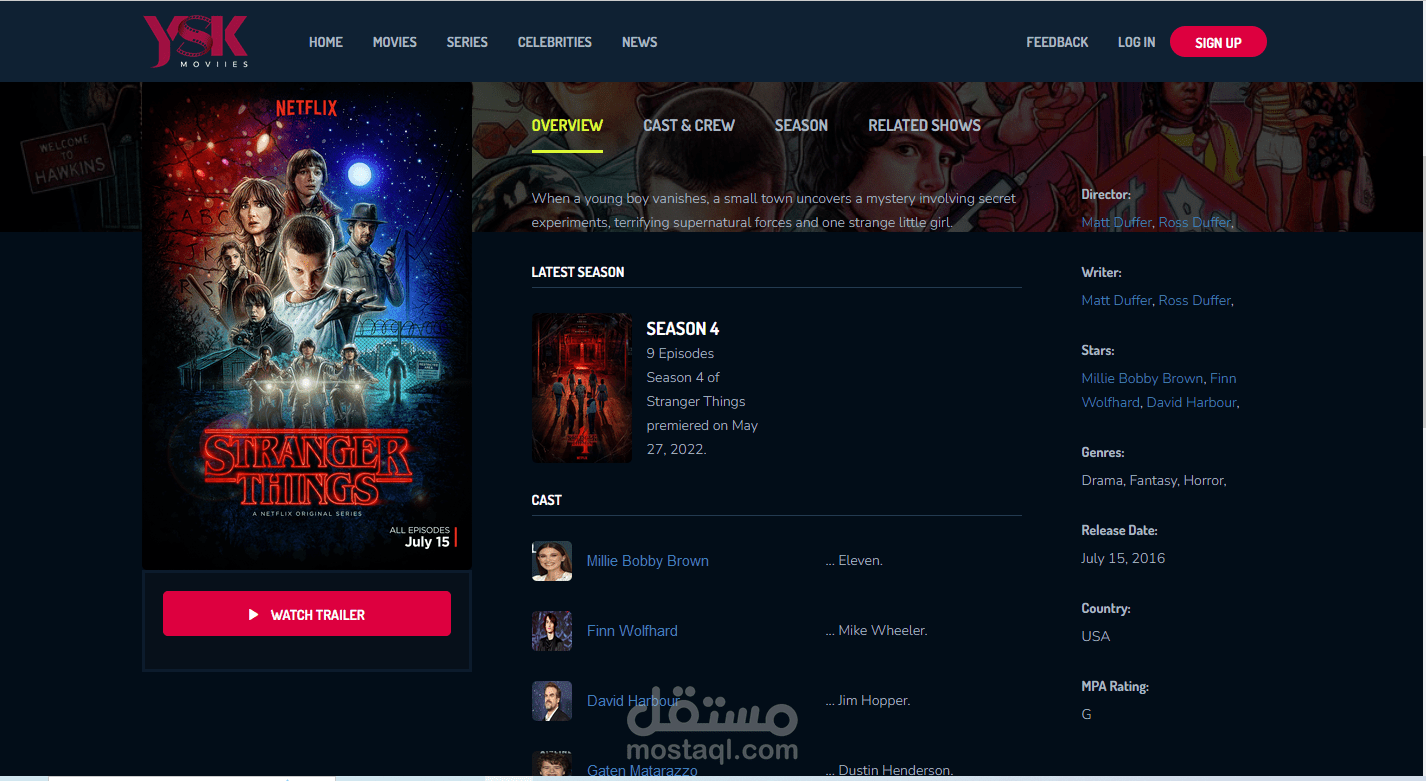Click the '... Jim Hopper.' role text
This screenshot has height=781, width=1426.
(868, 701)
